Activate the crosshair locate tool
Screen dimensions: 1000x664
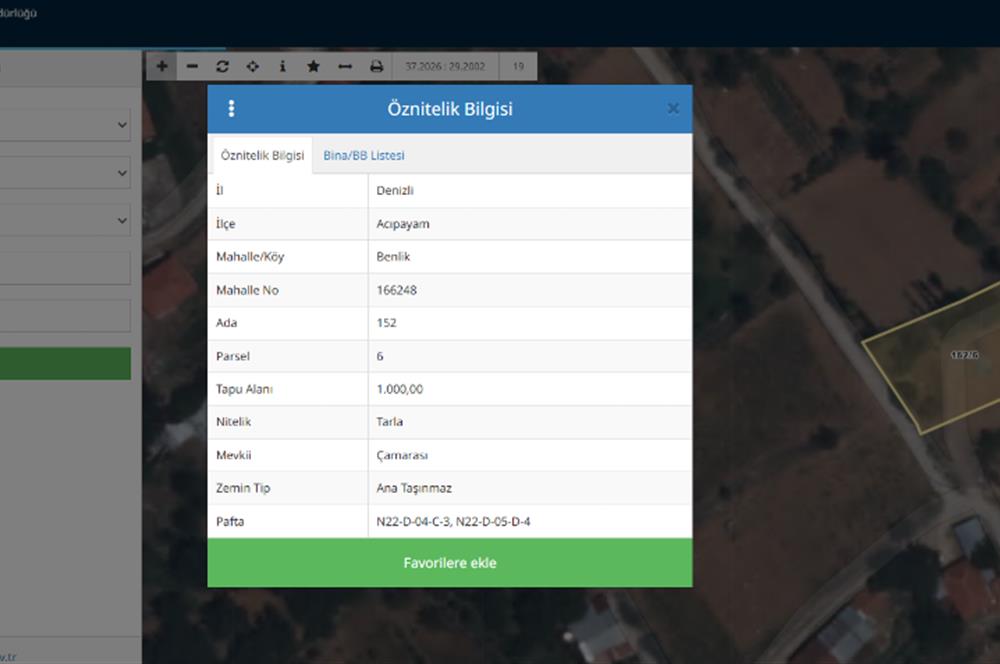253,66
